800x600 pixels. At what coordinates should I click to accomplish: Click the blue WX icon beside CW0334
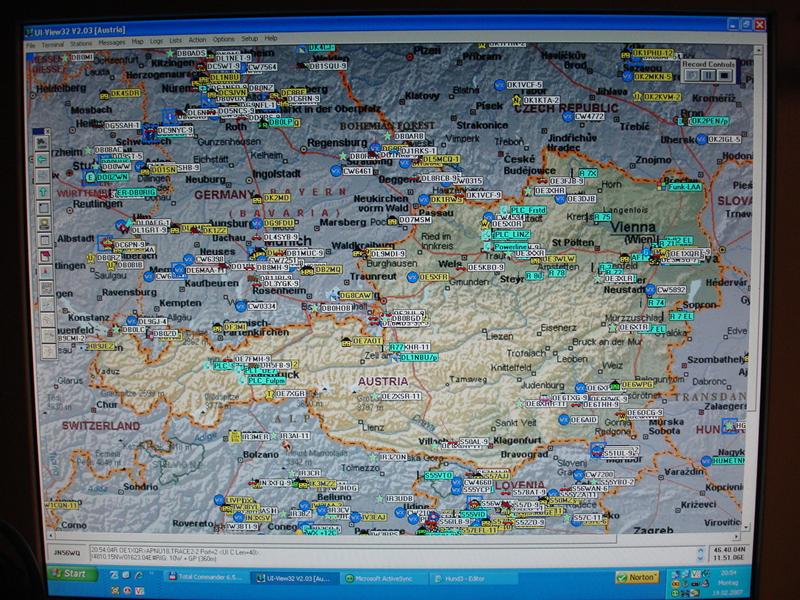[x=241, y=307]
